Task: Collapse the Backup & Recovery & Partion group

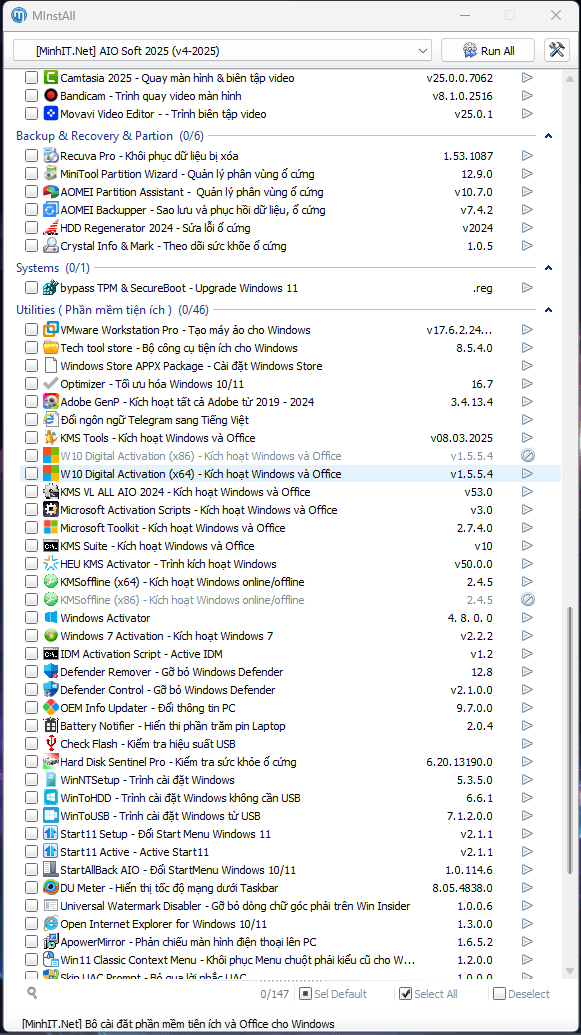Action: (548, 136)
